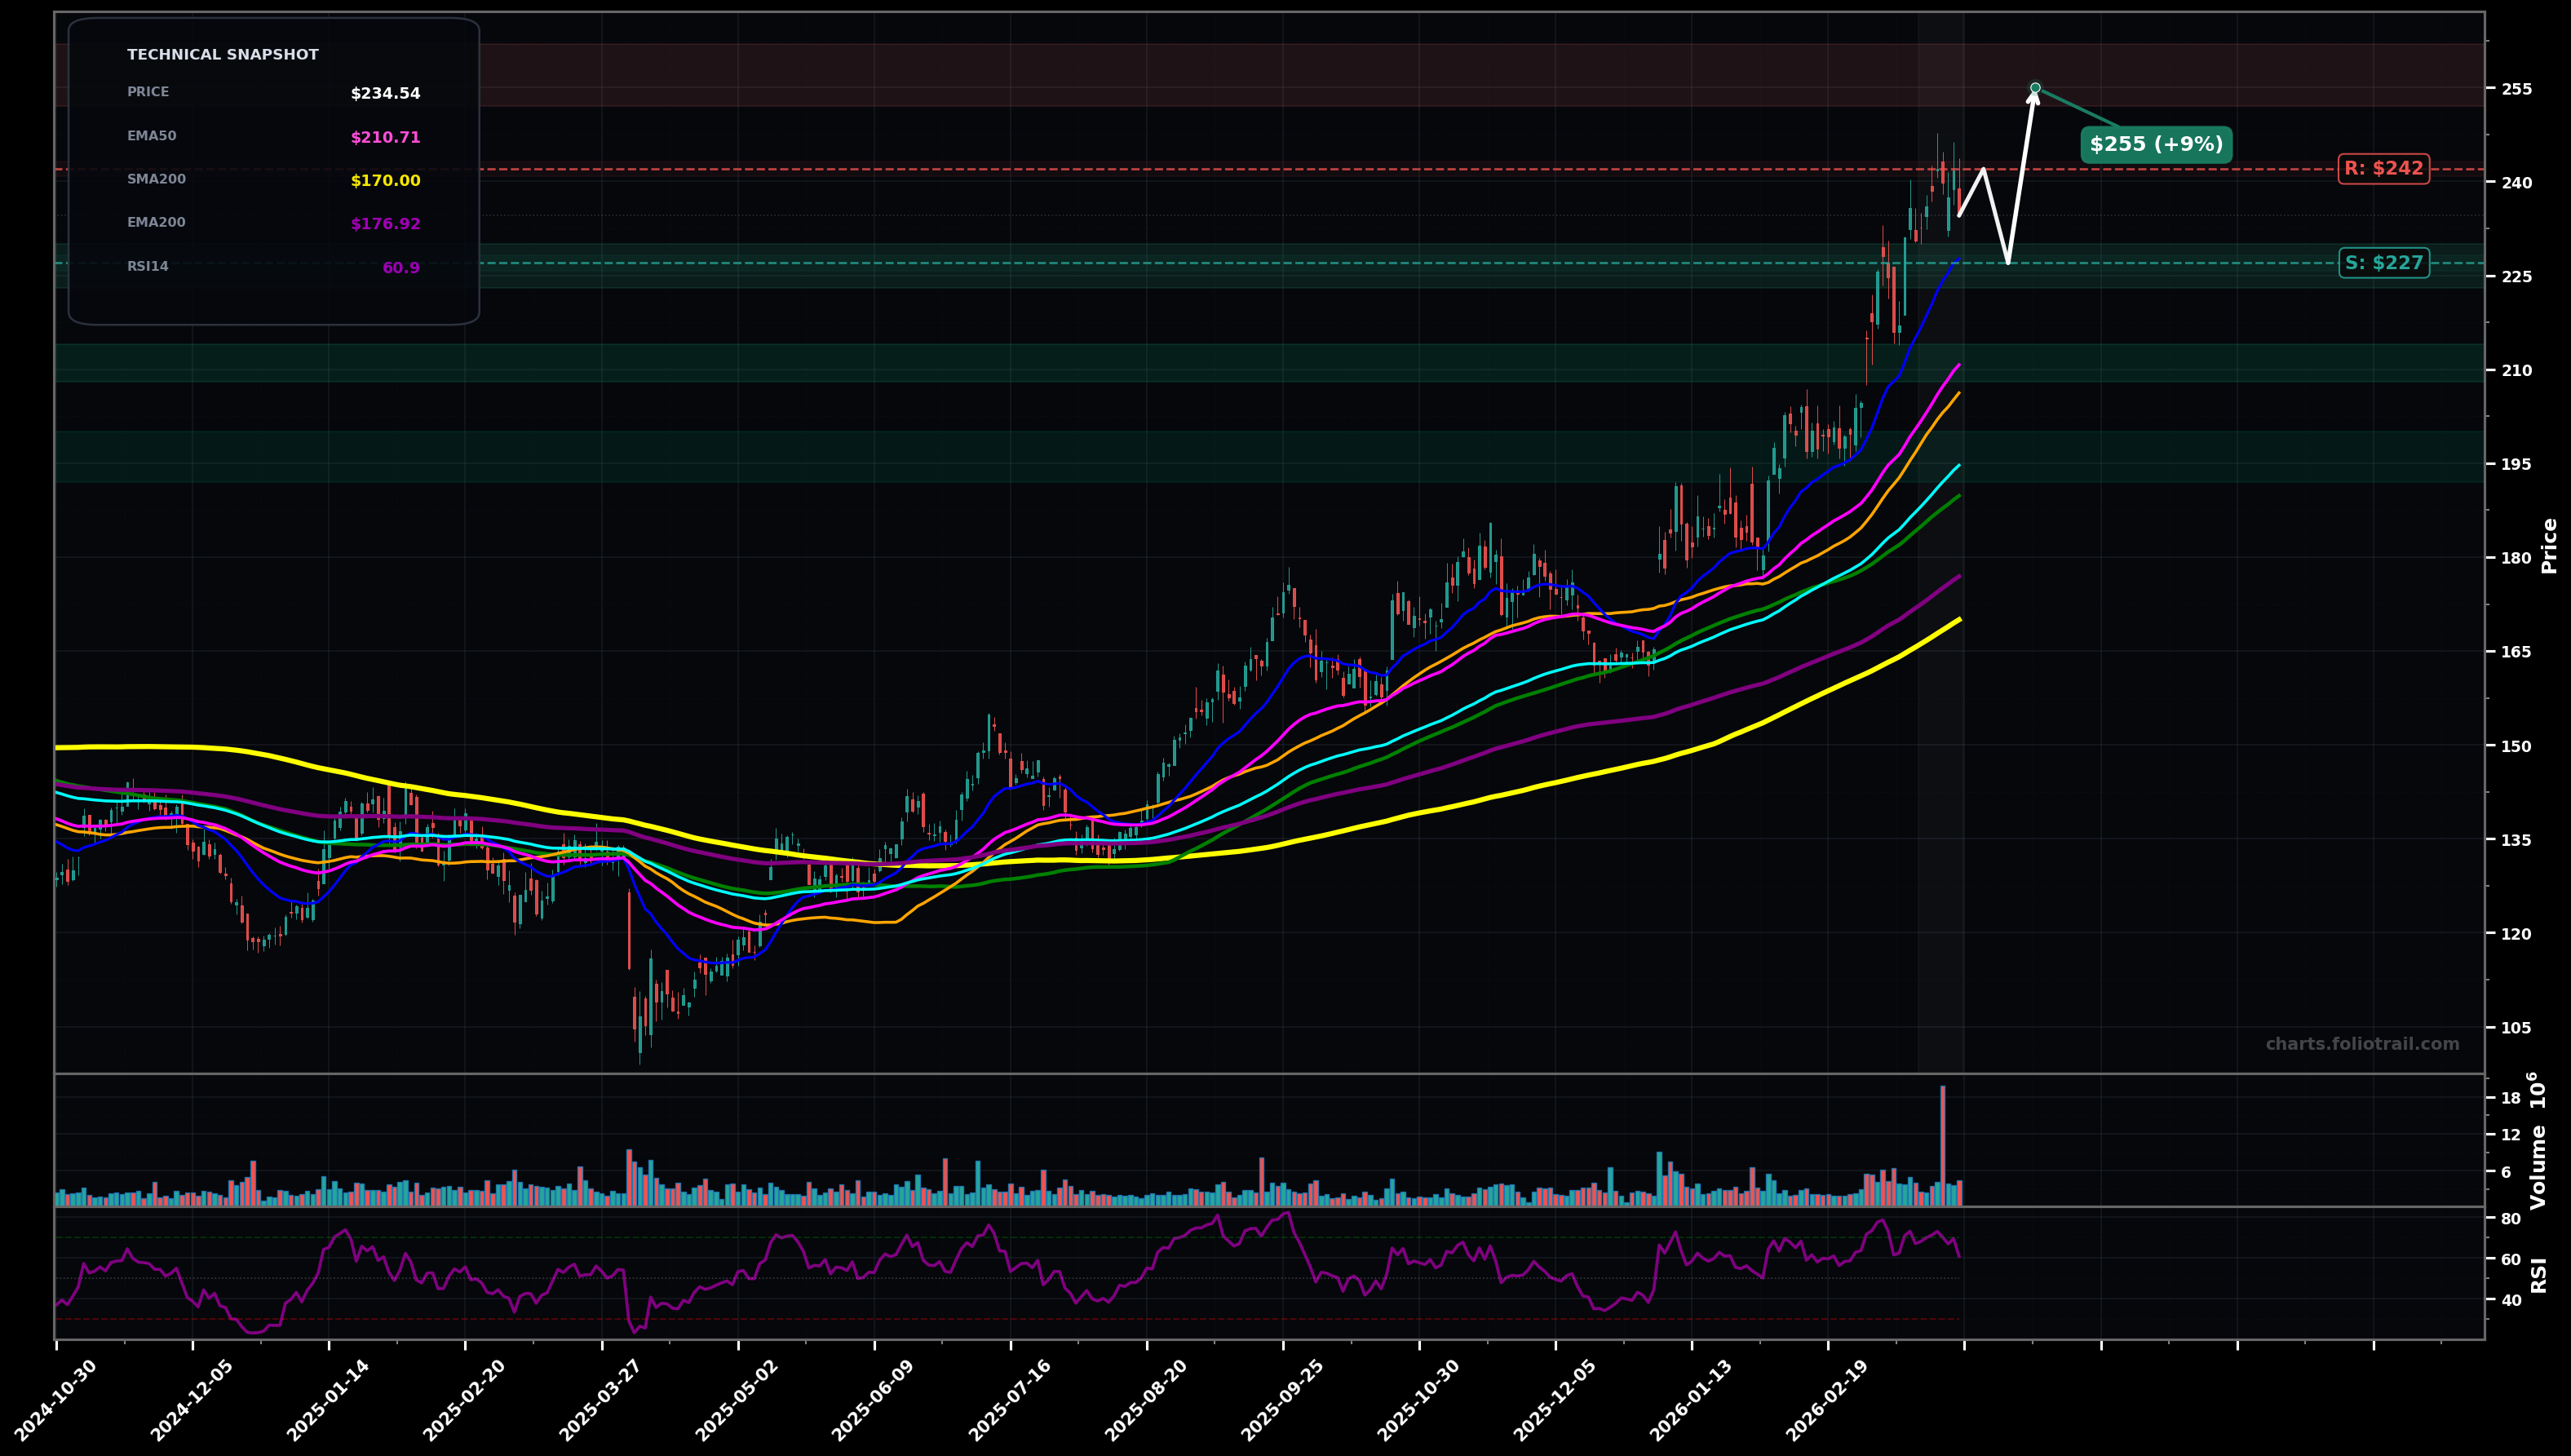Screen dimensions: 2571x1456
Task: Click the S: $227 support label
Action: (x=2384, y=263)
